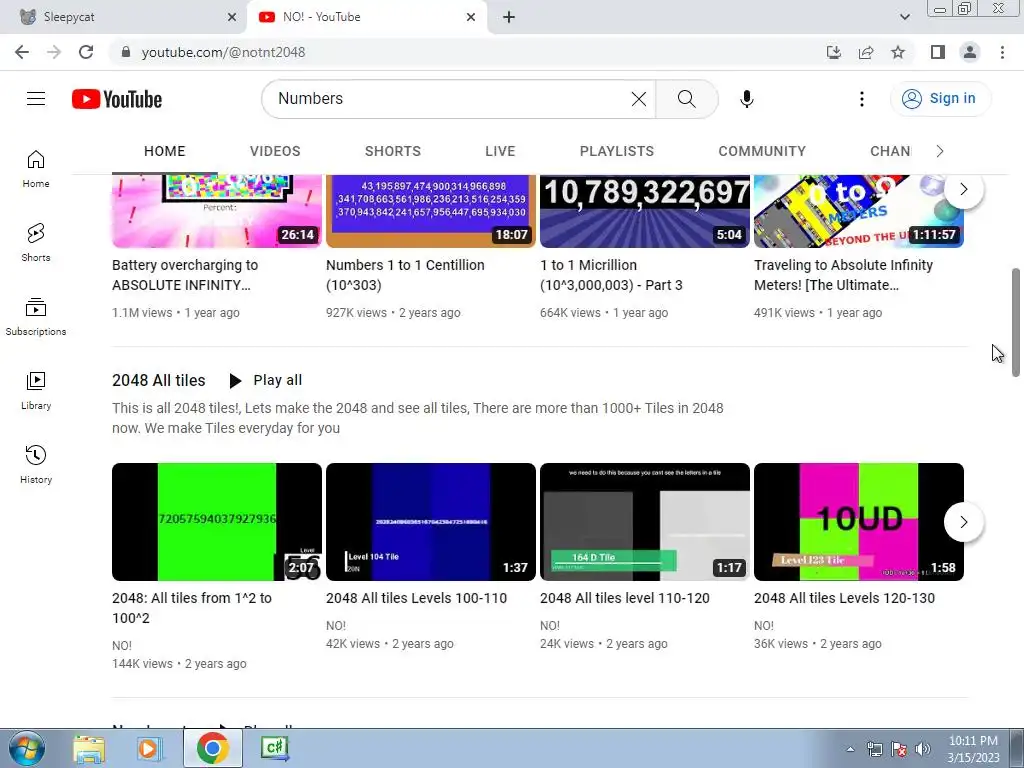Open 2048 All tiles level 110-120 title
This screenshot has width=1024, height=768.
click(624, 598)
